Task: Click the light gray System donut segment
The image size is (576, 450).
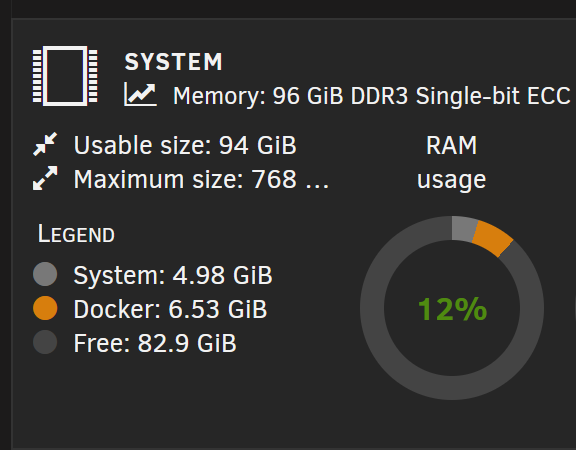Action: point(464,229)
